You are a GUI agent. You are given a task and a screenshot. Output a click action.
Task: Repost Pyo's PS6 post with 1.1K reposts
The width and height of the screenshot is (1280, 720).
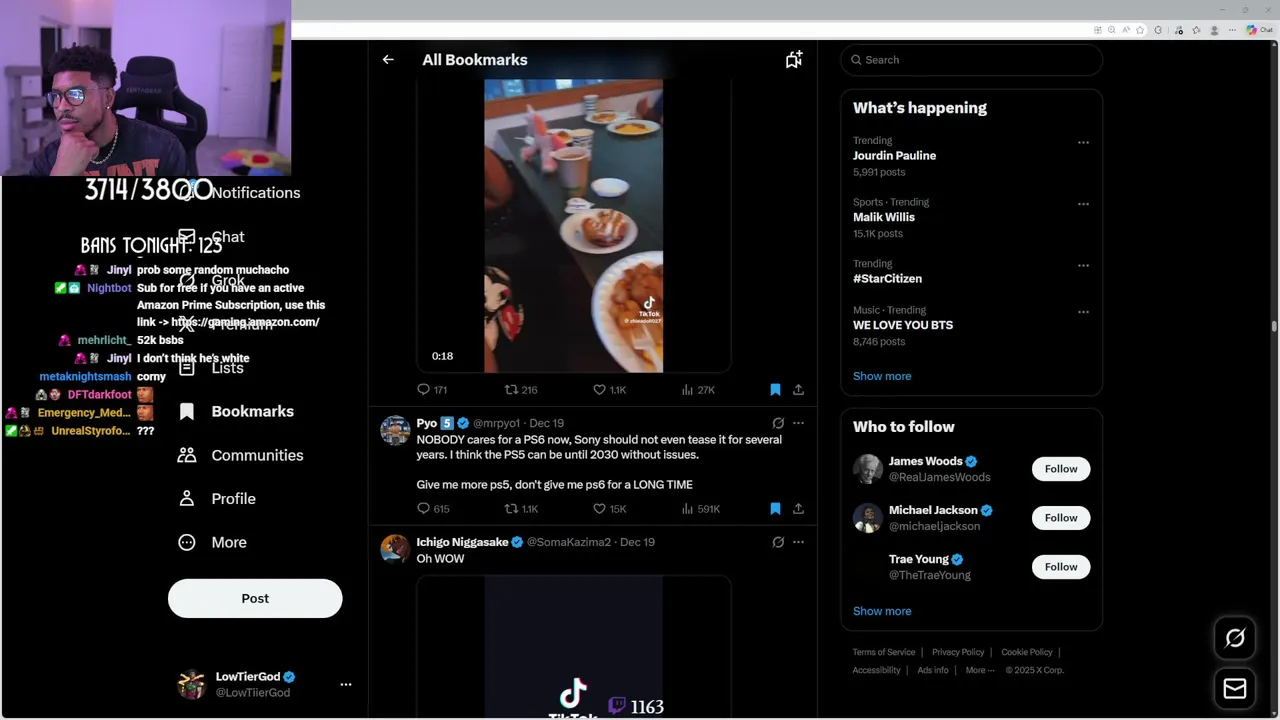pyautogui.click(x=521, y=509)
